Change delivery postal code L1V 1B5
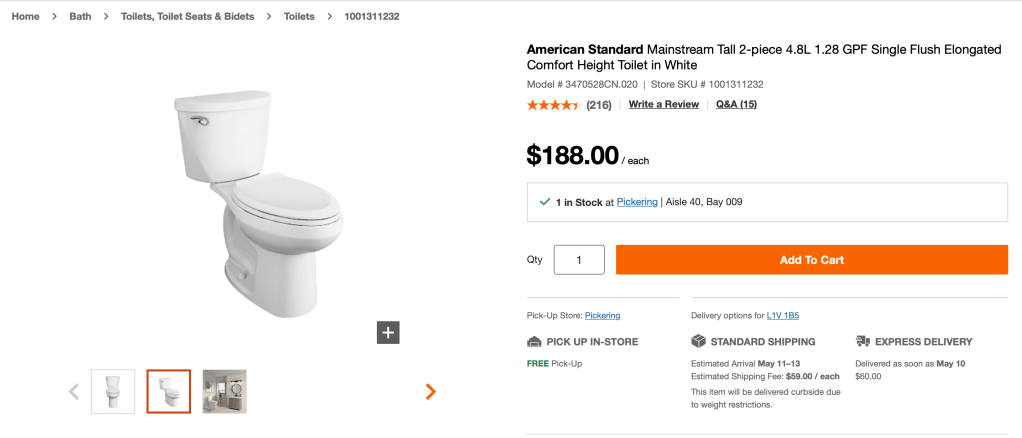This screenshot has width=1022, height=438. [783, 316]
